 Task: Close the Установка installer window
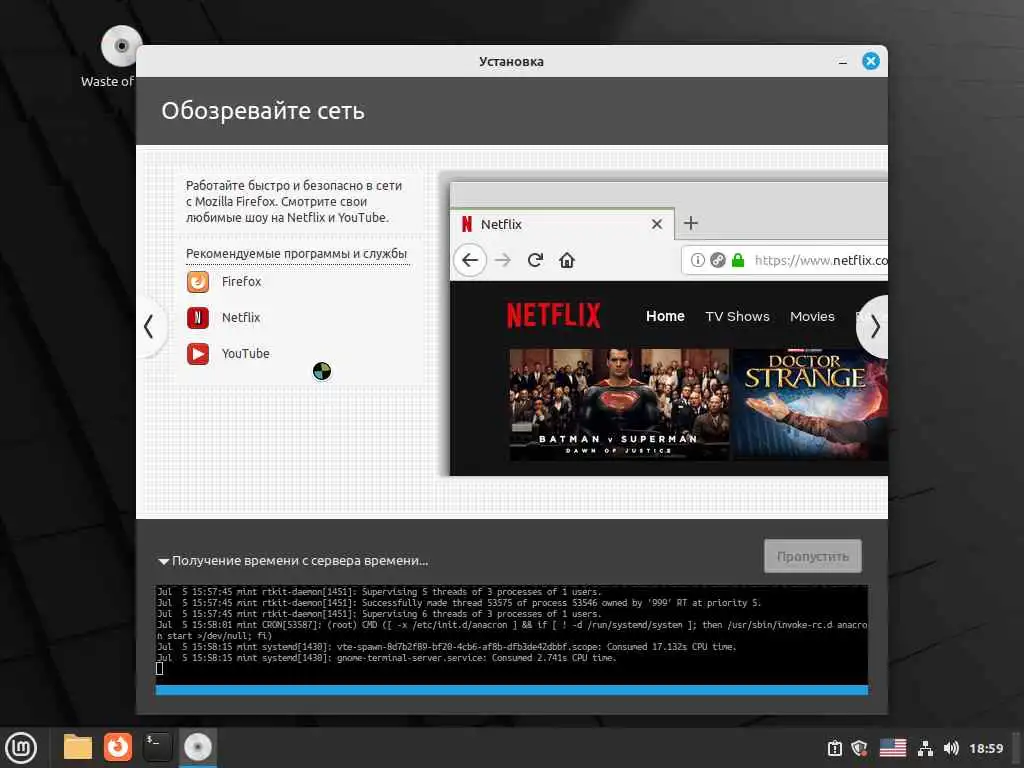pyautogui.click(x=871, y=61)
